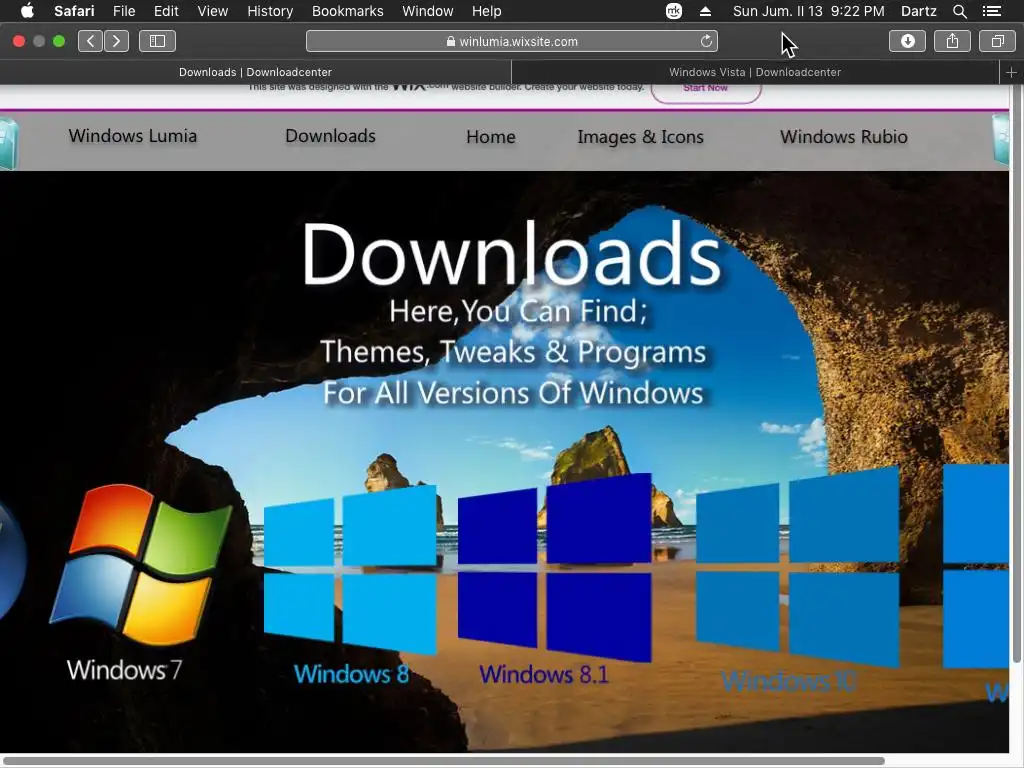Open the Window menu
The image size is (1024, 768).
coord(428,11)
